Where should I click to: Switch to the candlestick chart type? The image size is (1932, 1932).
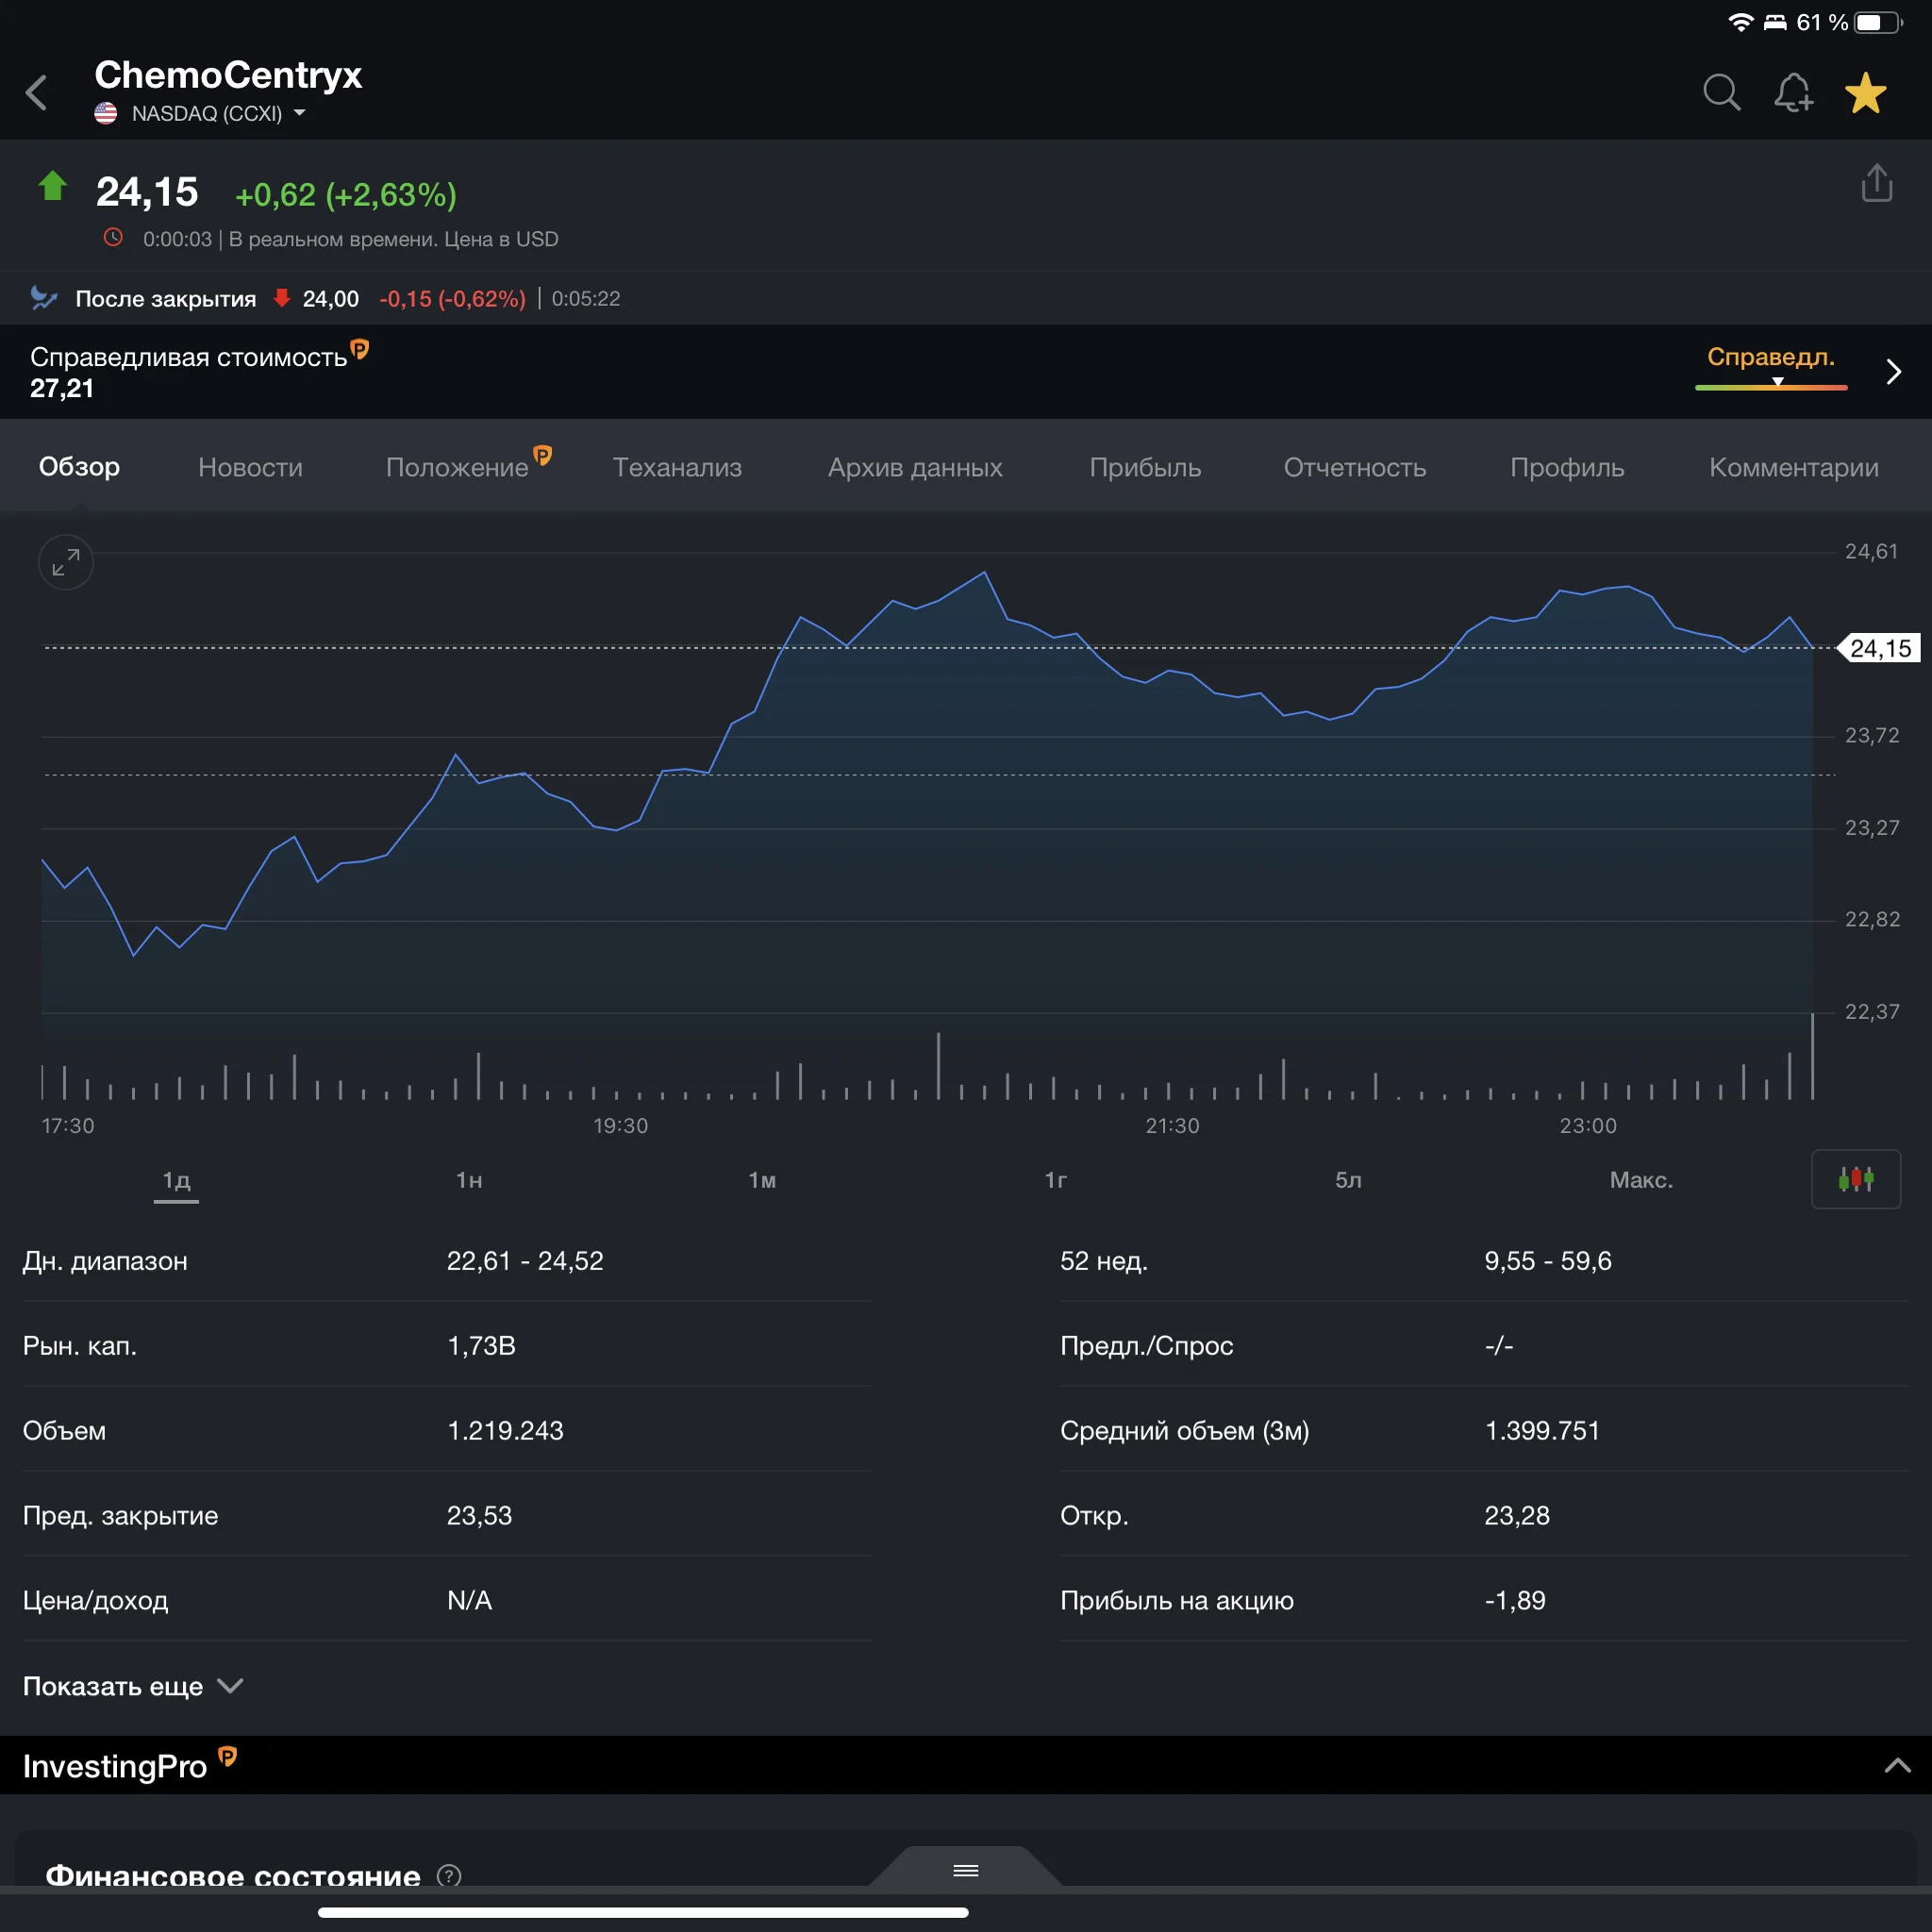(x=1856, y=1179)
